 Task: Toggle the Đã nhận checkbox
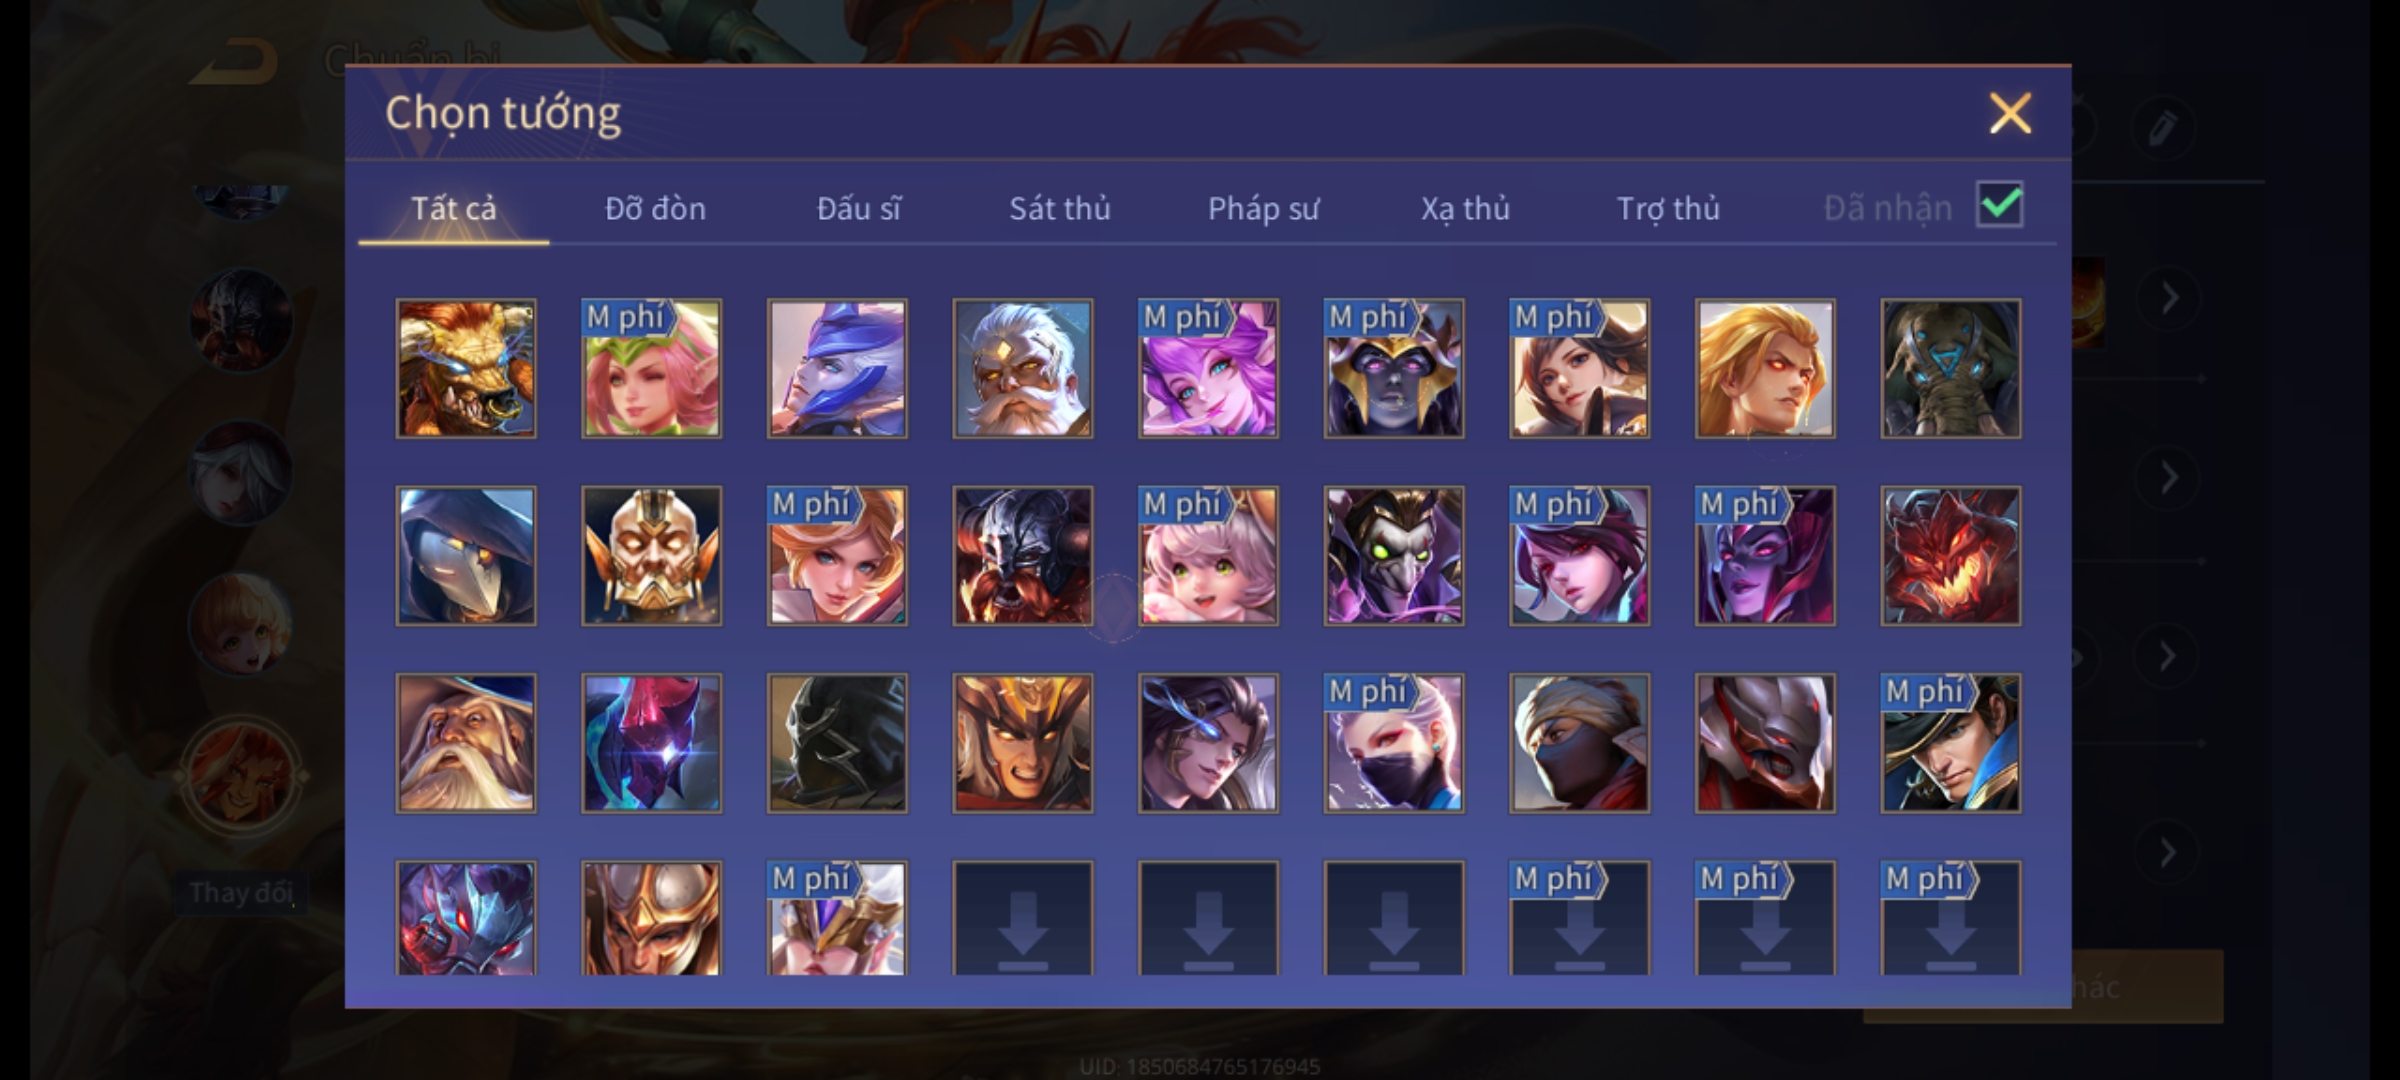tap(2000, 205)
